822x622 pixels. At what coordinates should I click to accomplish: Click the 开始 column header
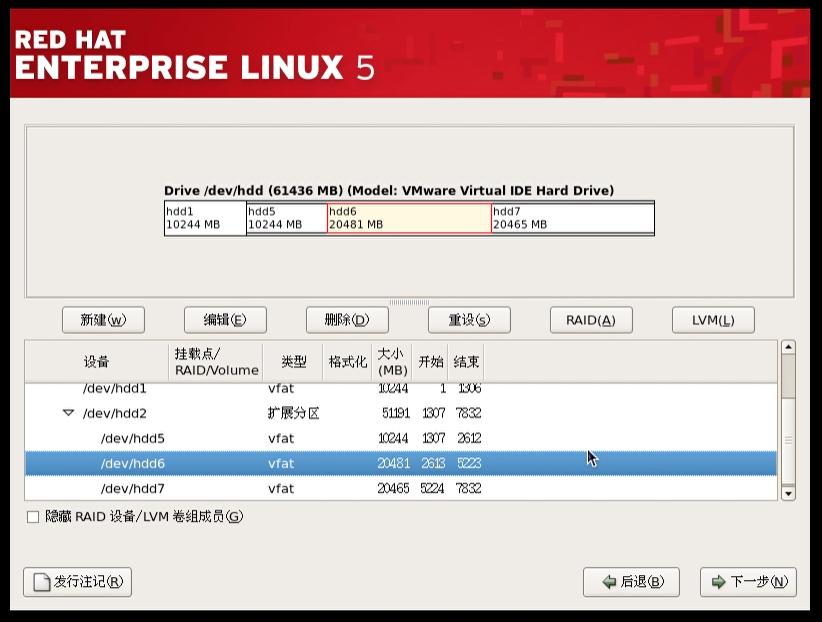(430, 361)
